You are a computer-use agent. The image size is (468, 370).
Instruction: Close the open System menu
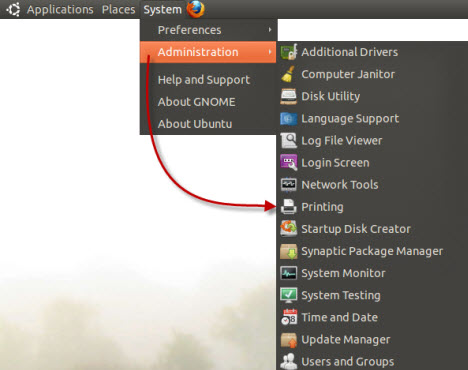(x=162, y=10)
